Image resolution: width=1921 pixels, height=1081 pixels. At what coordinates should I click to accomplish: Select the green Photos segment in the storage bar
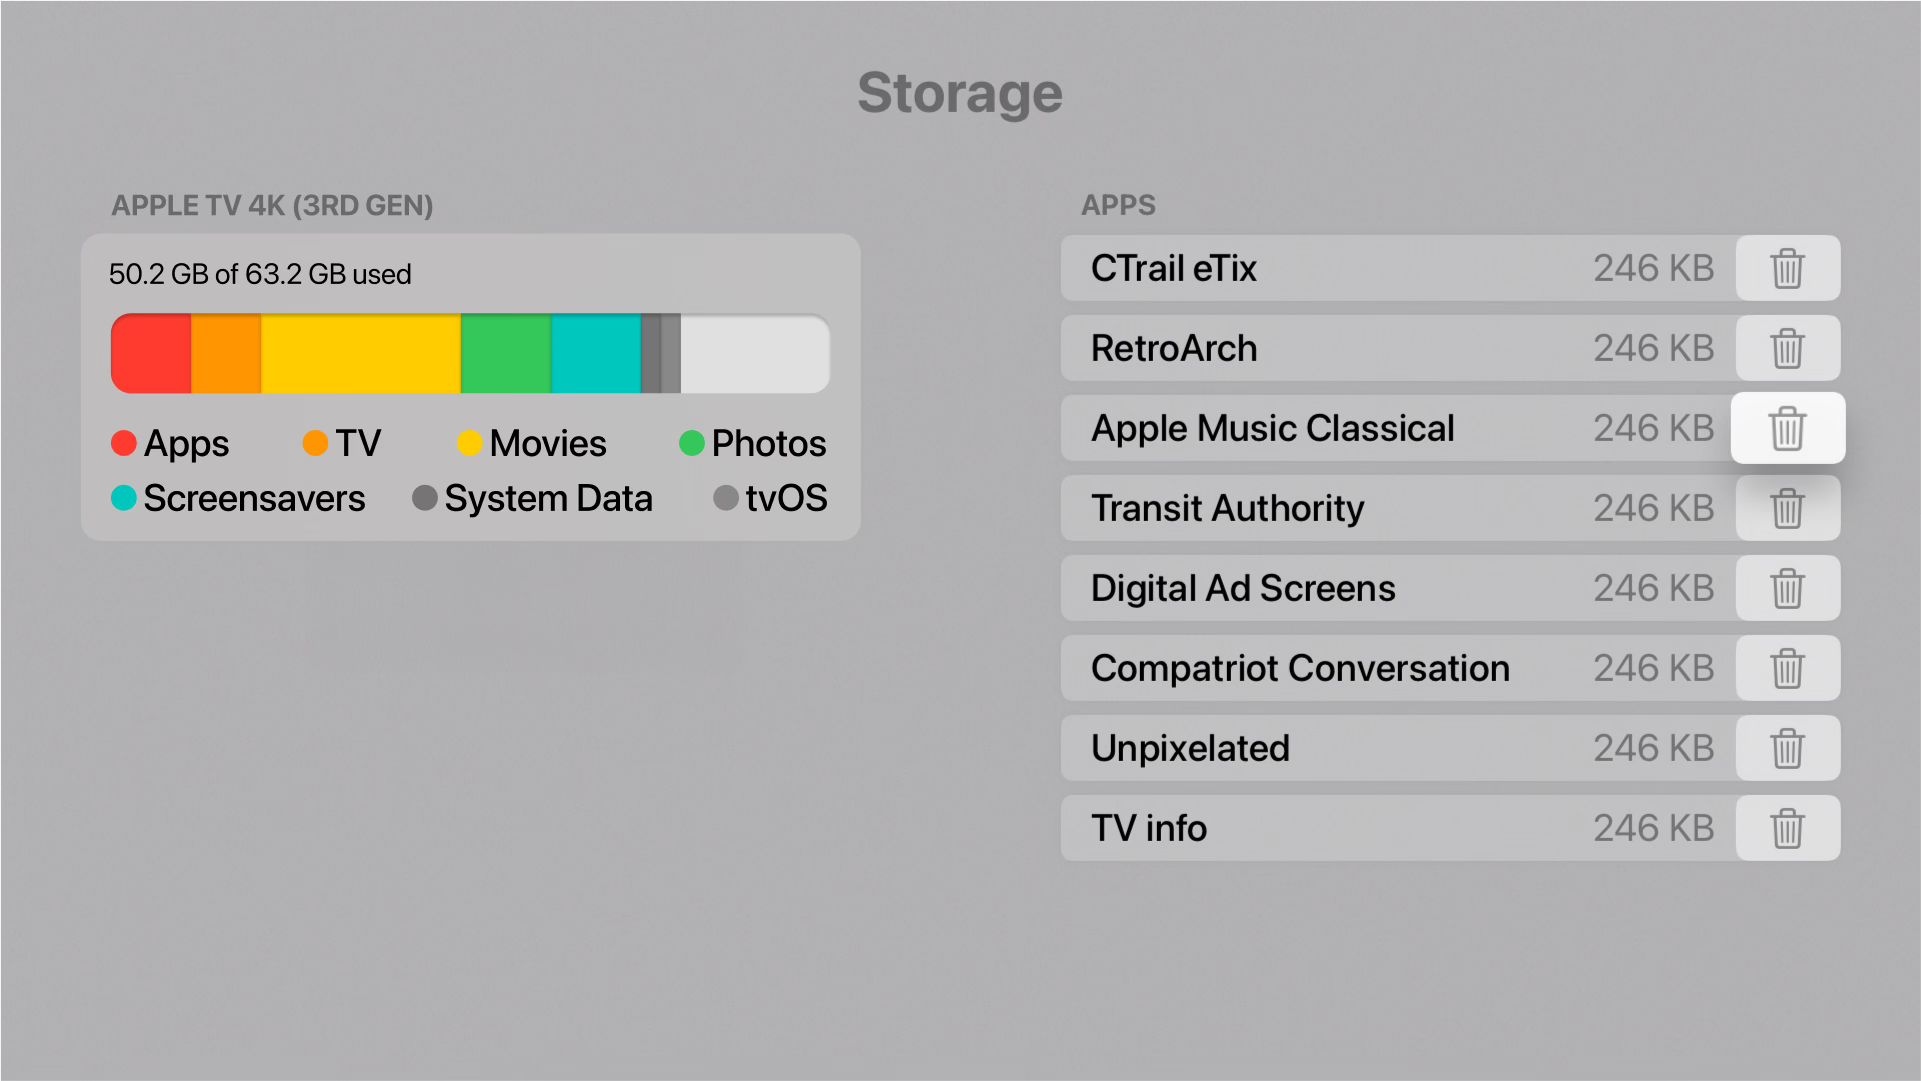506,354
